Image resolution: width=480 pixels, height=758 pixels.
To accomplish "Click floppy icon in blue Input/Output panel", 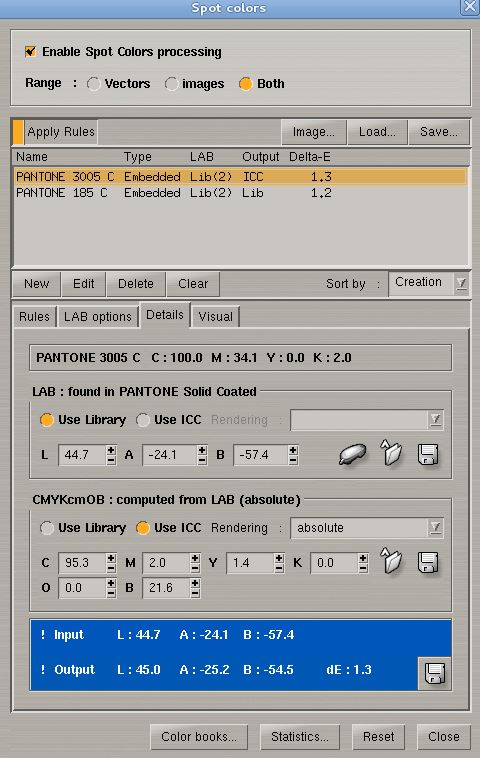I will coord(434,673).
